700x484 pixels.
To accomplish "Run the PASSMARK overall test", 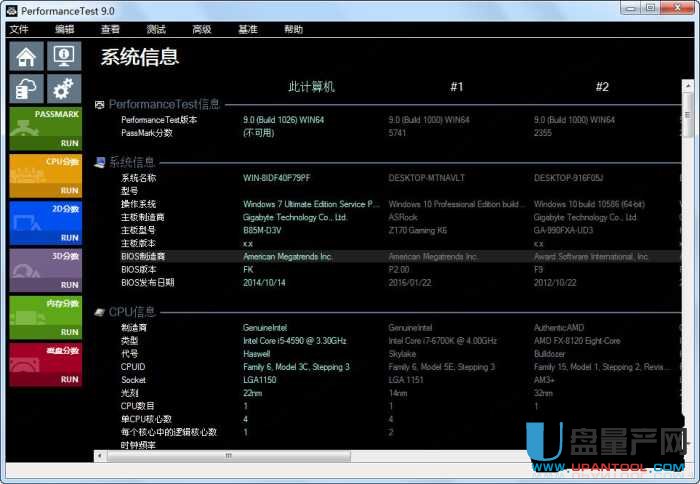I will pyautogui.click(x=69, y=143).
